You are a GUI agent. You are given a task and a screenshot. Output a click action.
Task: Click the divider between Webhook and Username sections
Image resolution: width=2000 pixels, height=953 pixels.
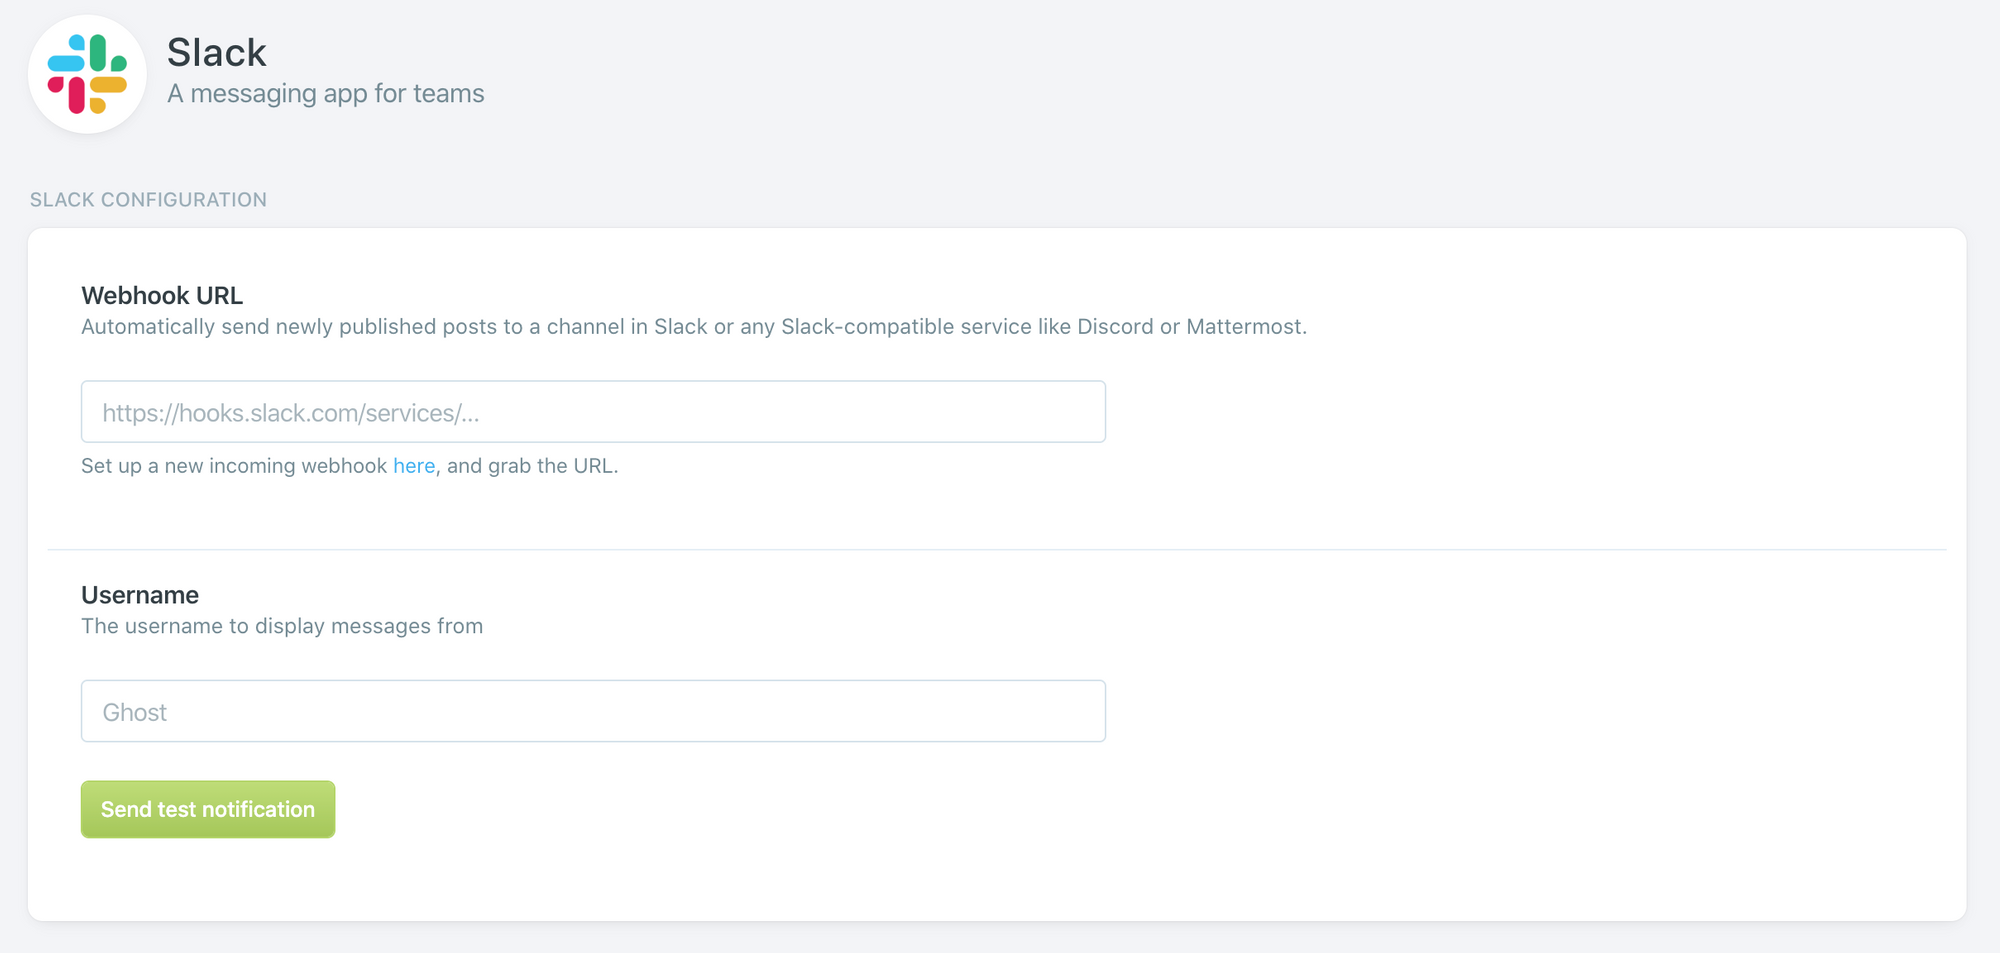click(998, 548)
